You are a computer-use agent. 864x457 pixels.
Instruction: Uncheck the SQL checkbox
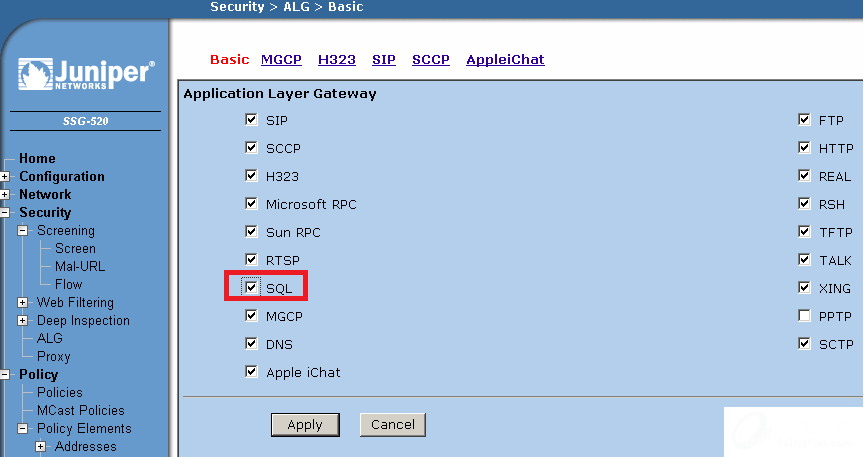point(251,288)
